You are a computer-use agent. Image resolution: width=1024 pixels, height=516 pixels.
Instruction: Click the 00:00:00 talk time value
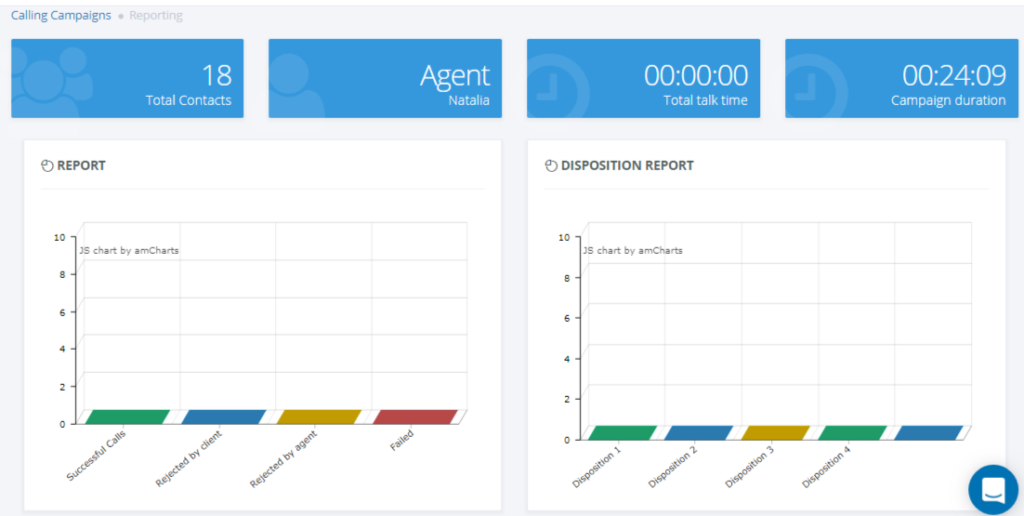click(x=696, y=76)
